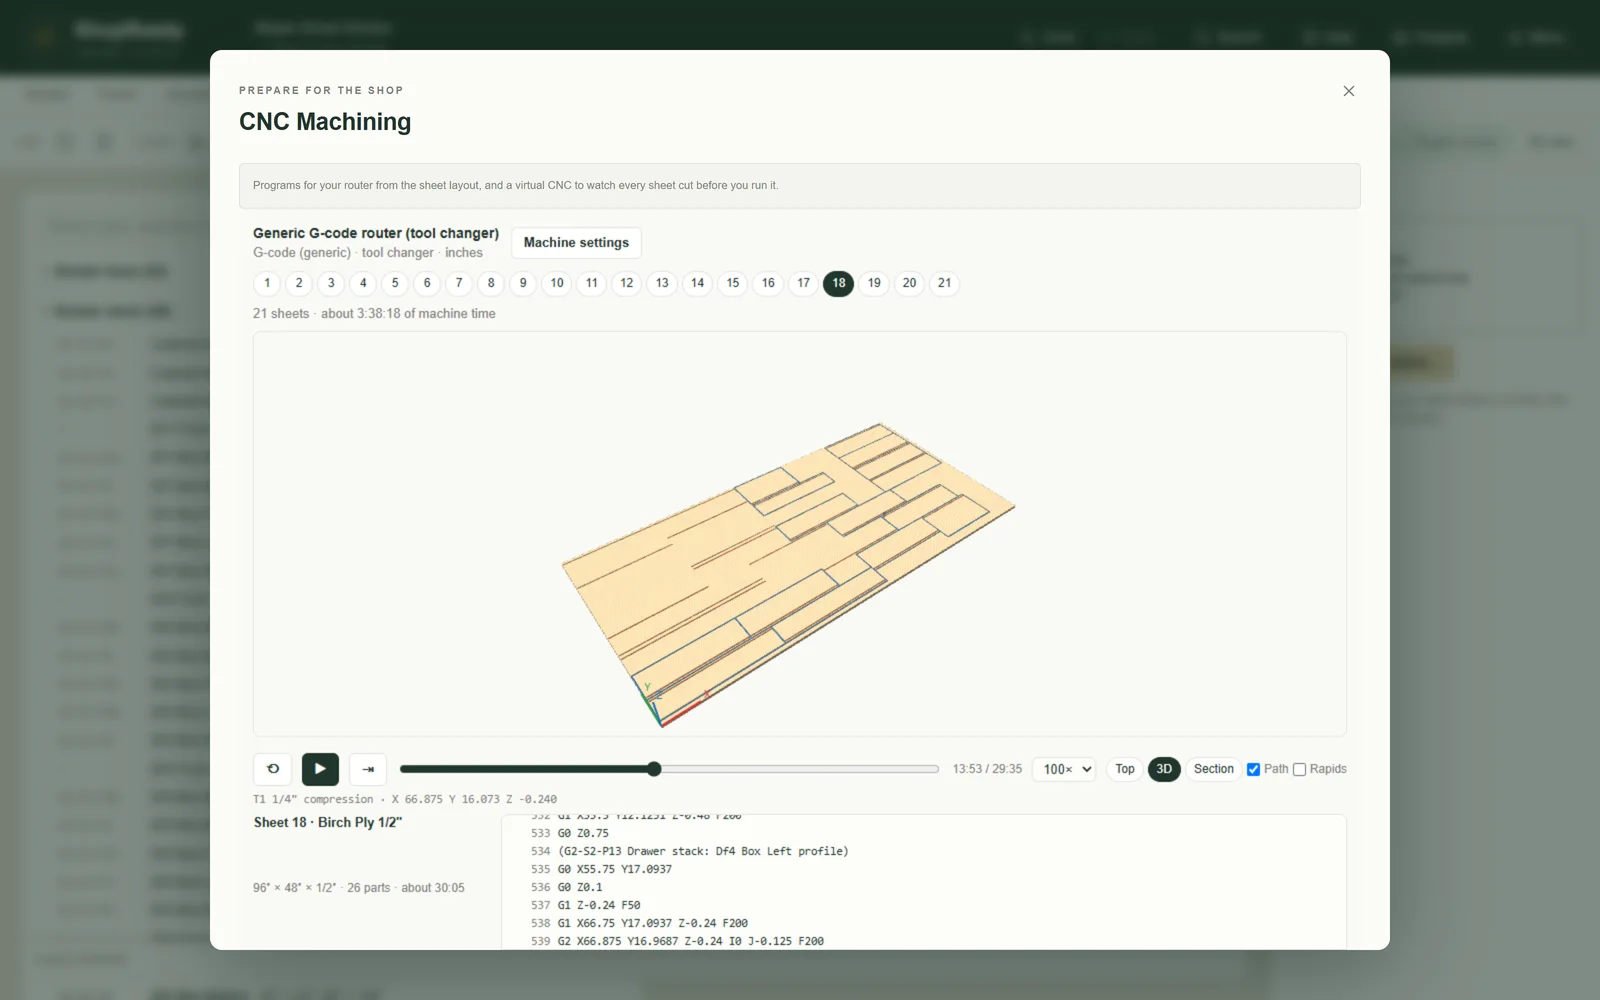This screenshot has height=1000, width=1600.
Task: Select sheet 5
Action: (395, 283)
